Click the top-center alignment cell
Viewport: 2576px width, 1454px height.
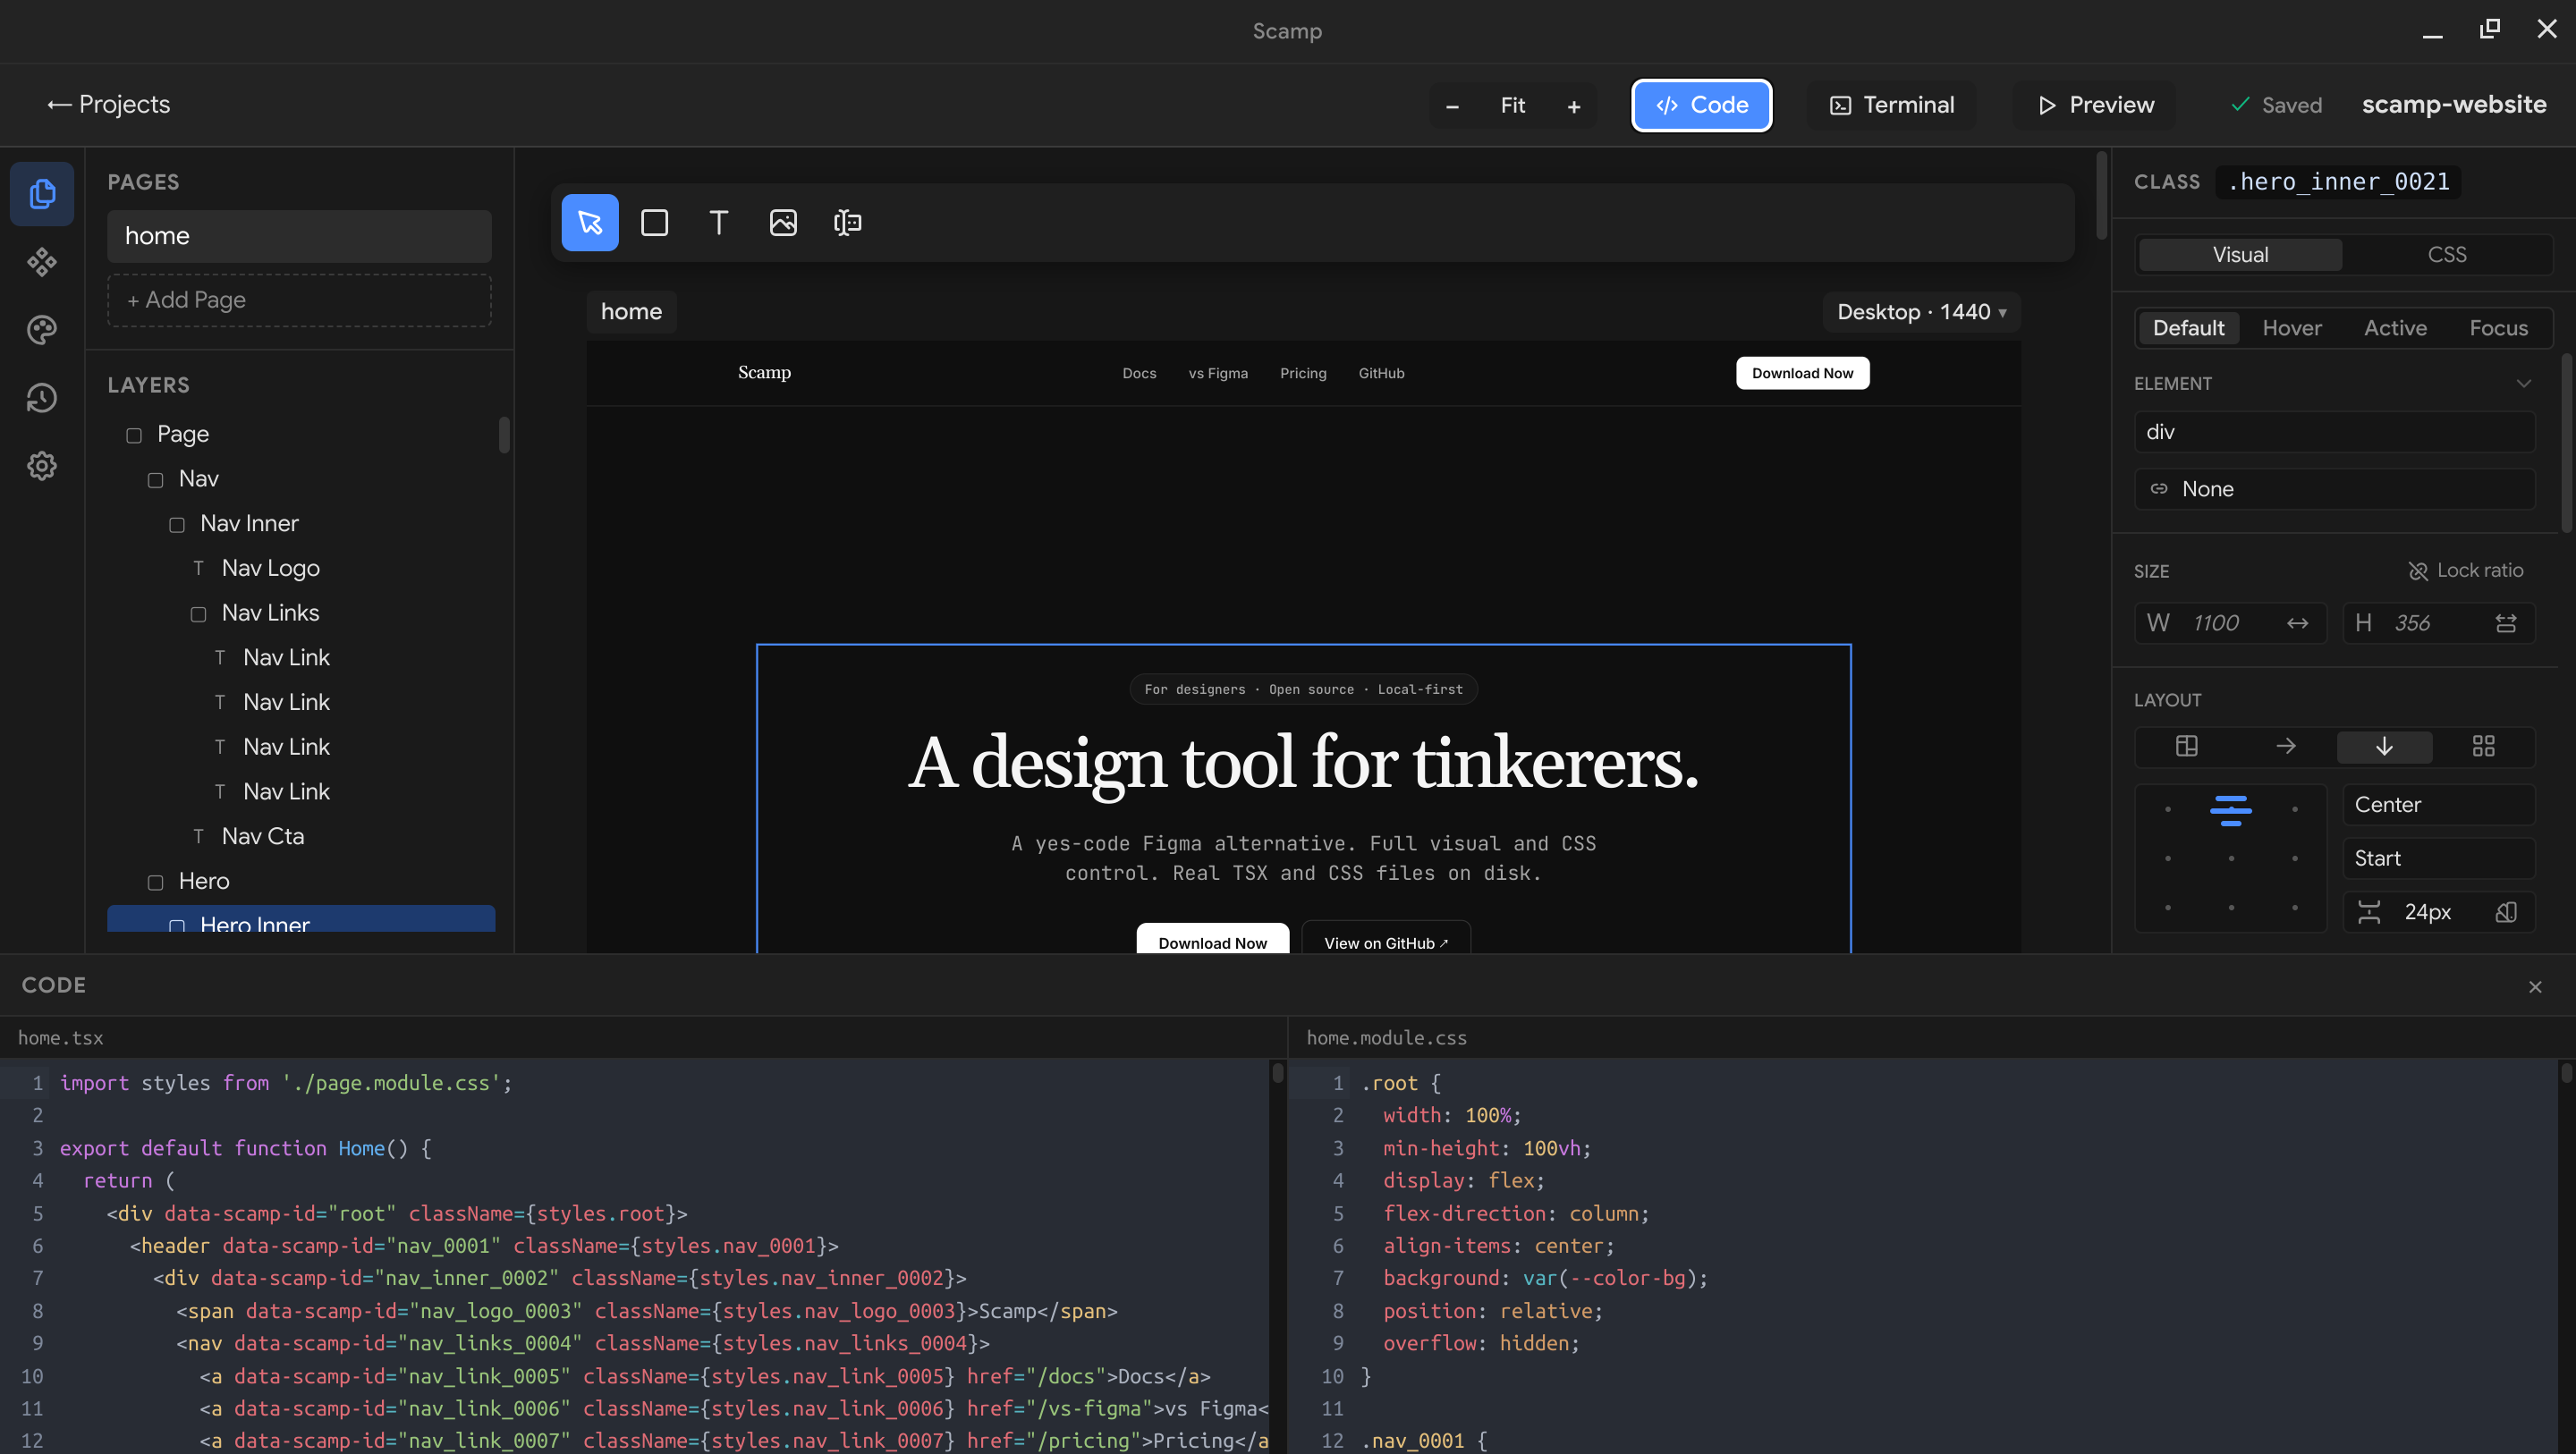click(2231, 809)
